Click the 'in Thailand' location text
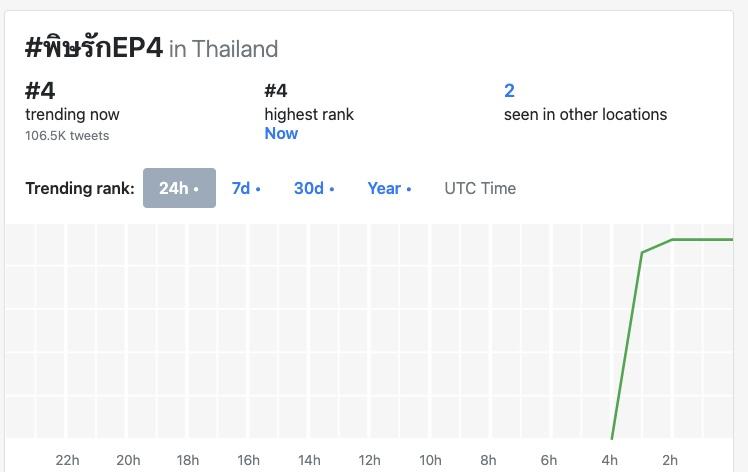 [223, 49]
